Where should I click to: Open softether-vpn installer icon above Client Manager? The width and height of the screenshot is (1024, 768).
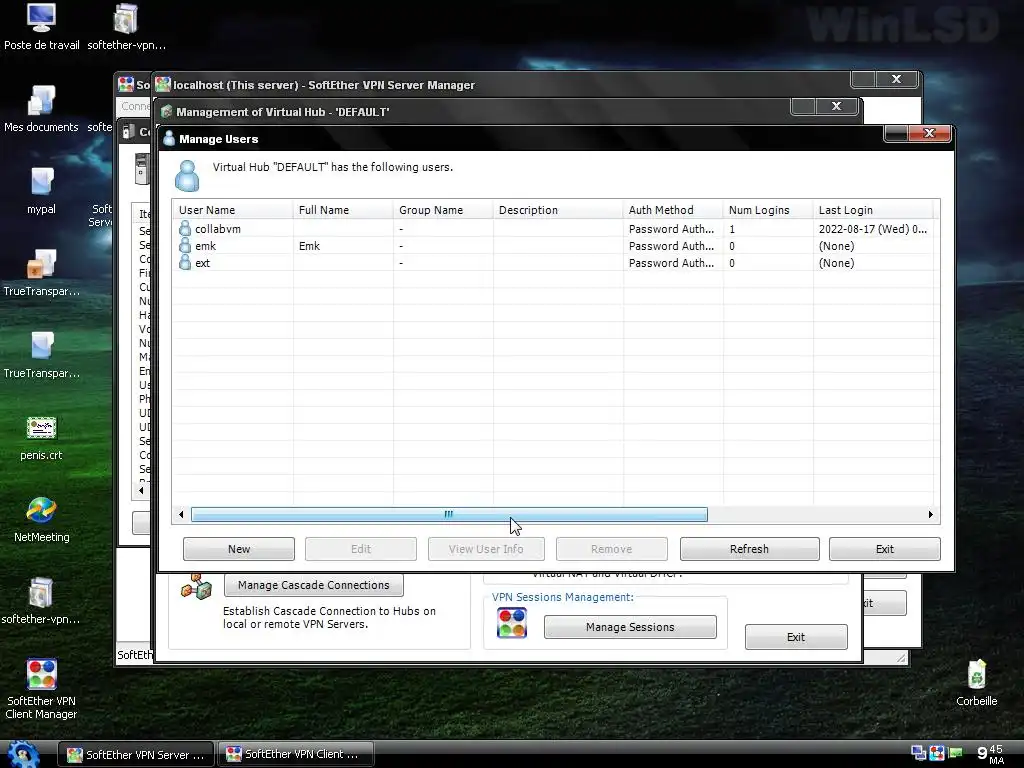pyautogui.click(x=41, y=601)
